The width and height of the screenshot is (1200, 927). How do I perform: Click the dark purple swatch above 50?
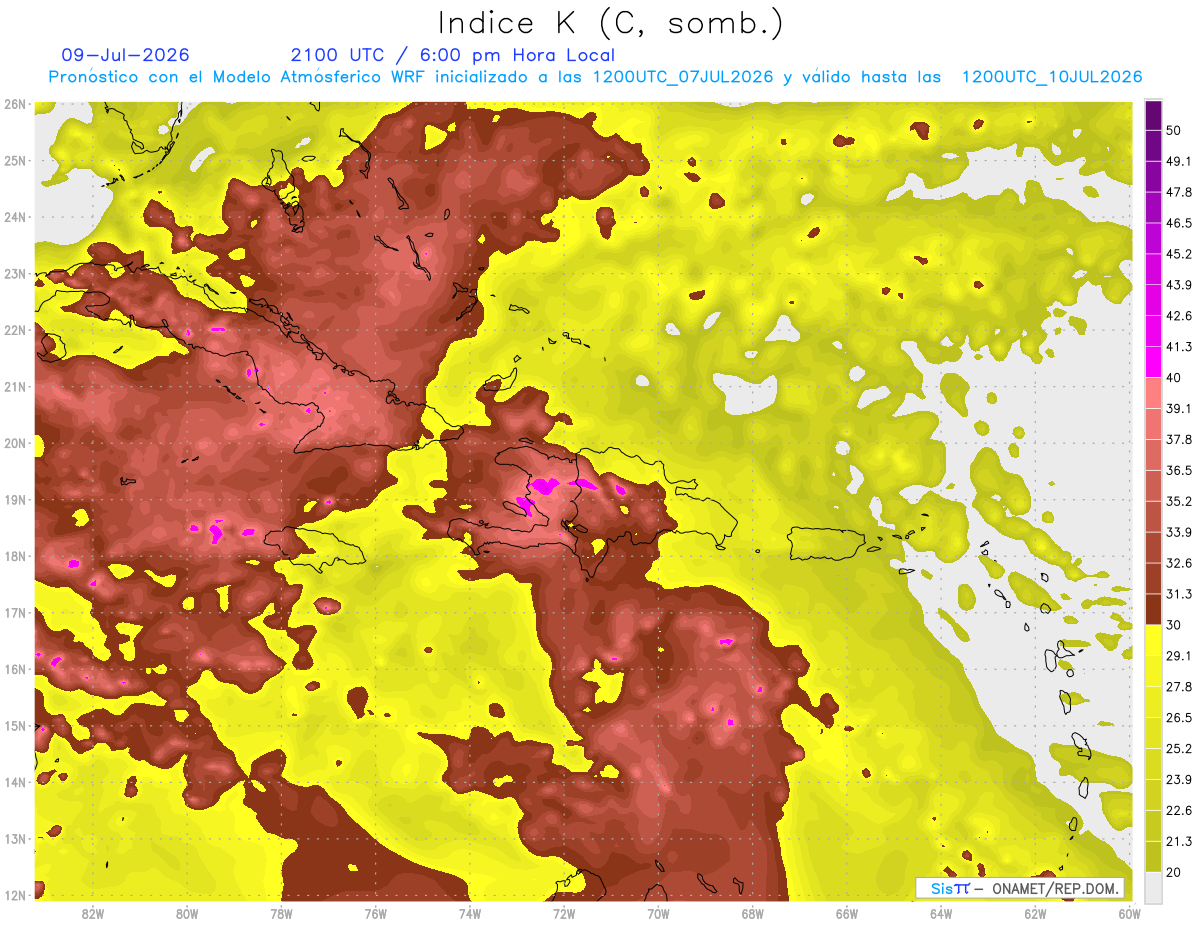pos(1153,114)
